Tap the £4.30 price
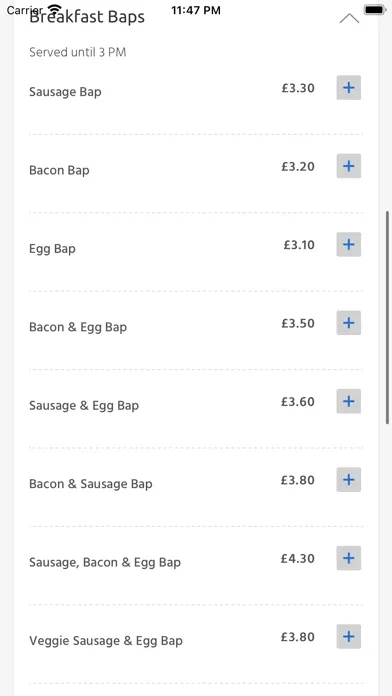 click(297, 558)
